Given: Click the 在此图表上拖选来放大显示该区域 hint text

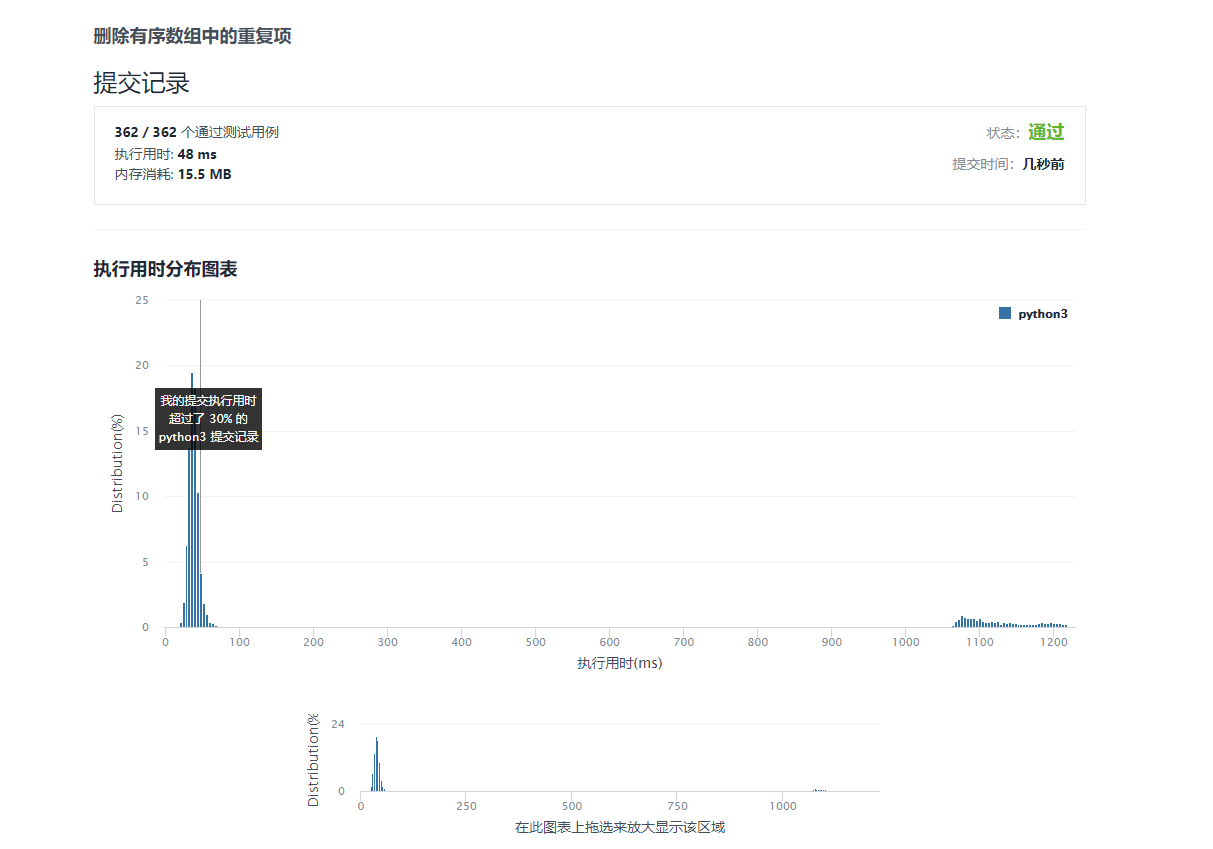Looking at the screenshot, I should pyautogui.click(x=620, y=827).
